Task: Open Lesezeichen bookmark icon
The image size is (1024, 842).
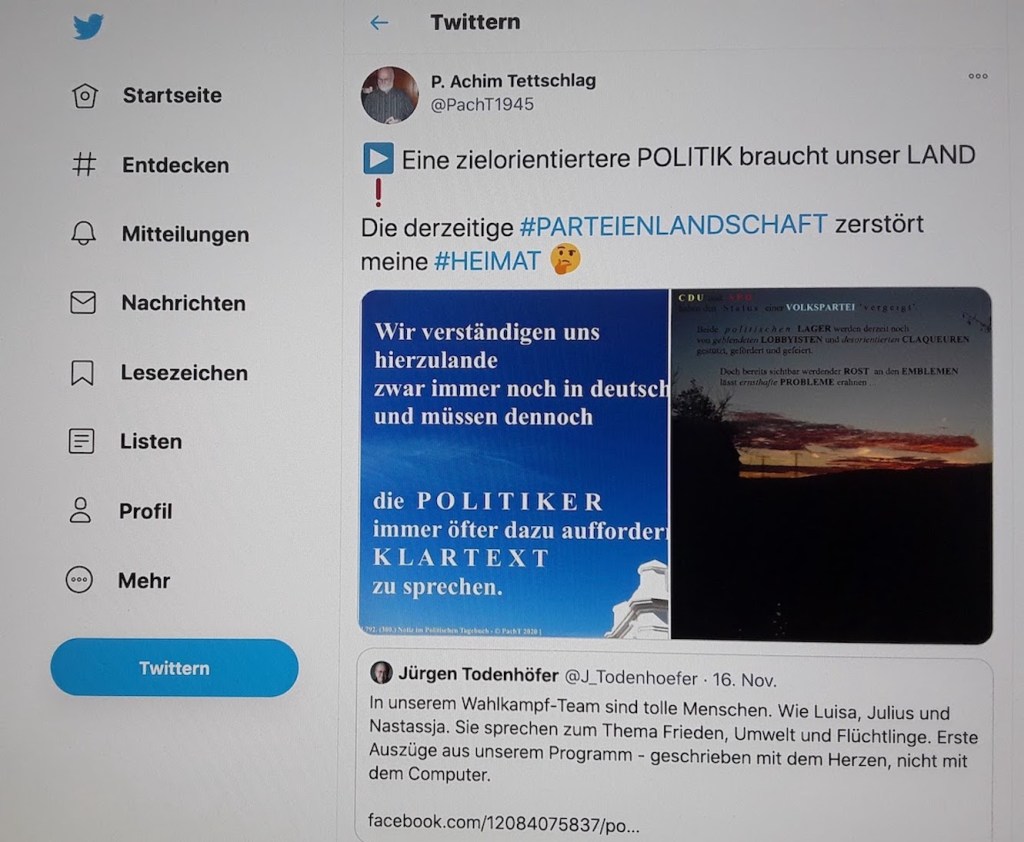Action: point(82,372)
